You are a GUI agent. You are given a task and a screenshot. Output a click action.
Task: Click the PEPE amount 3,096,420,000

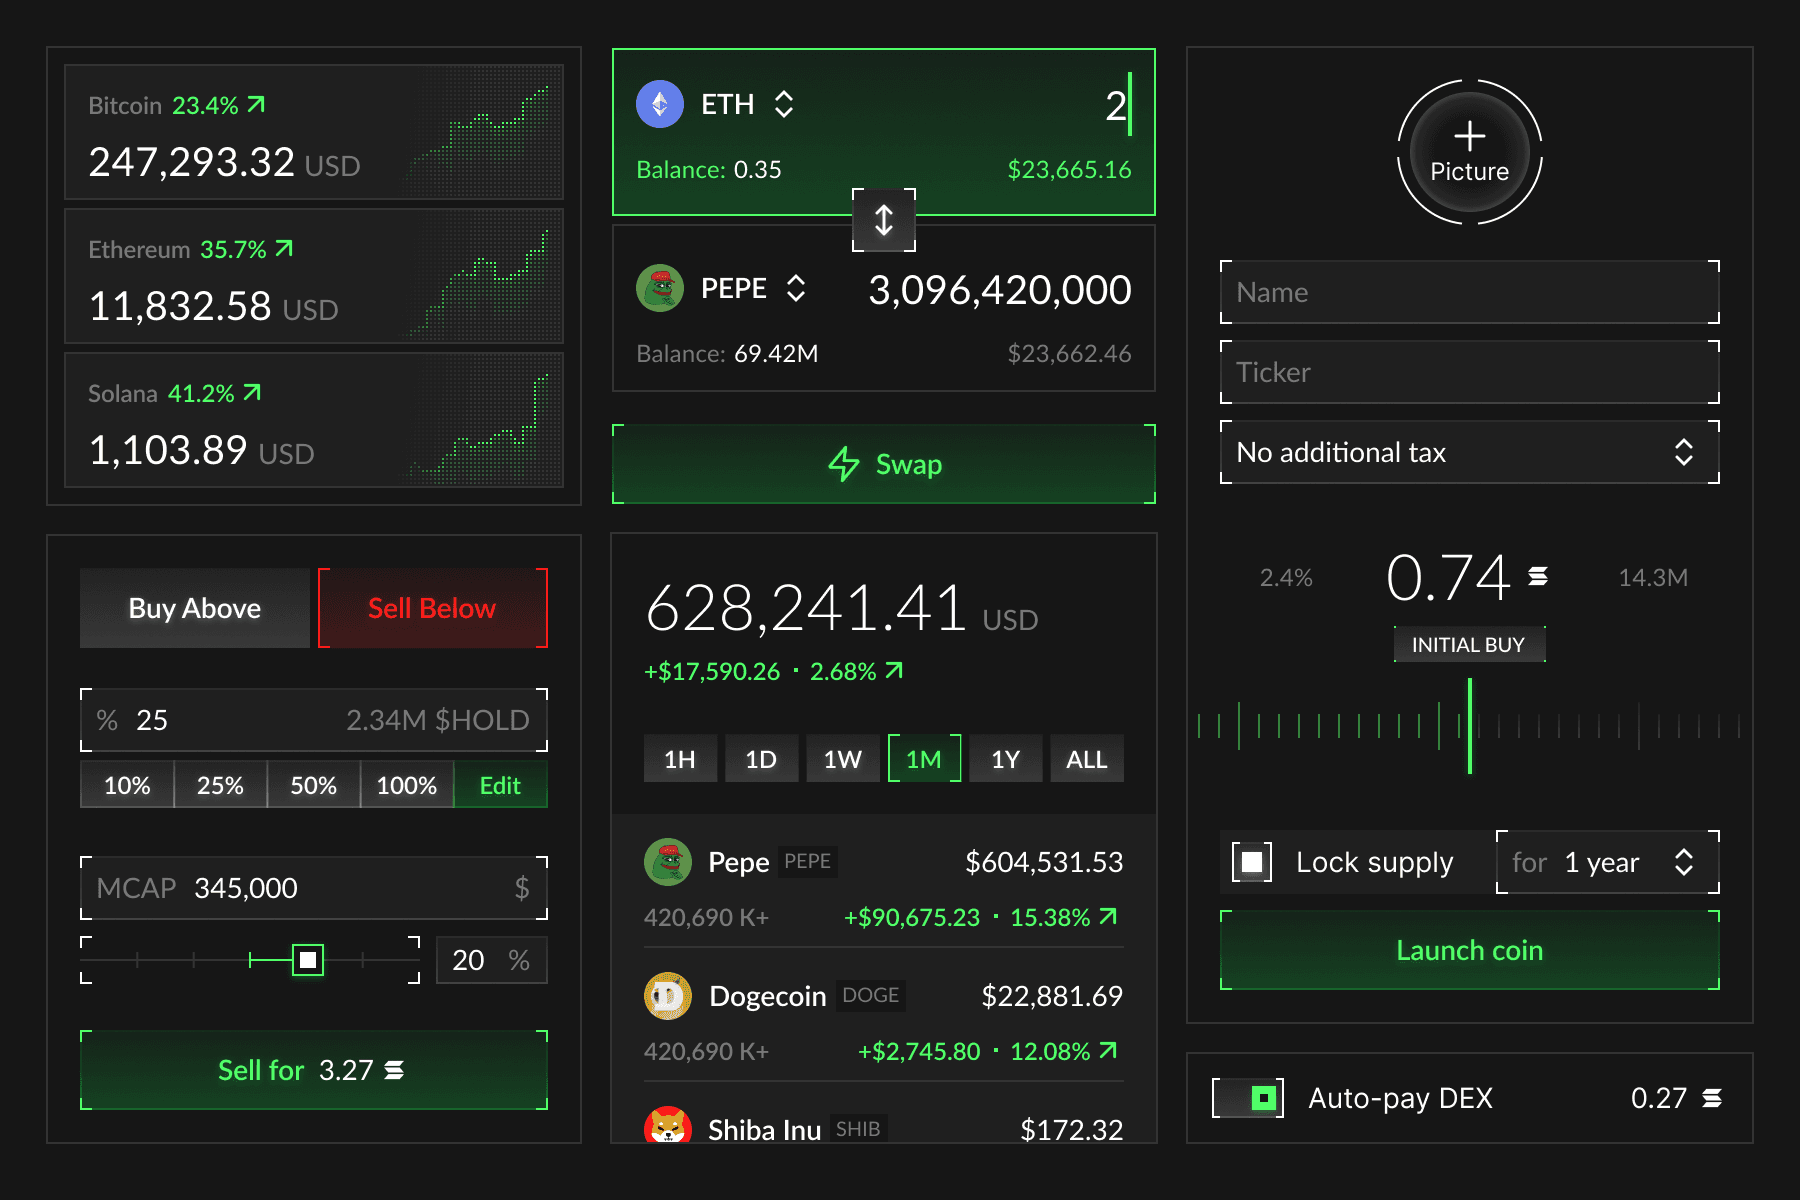tap(1000, 290)
